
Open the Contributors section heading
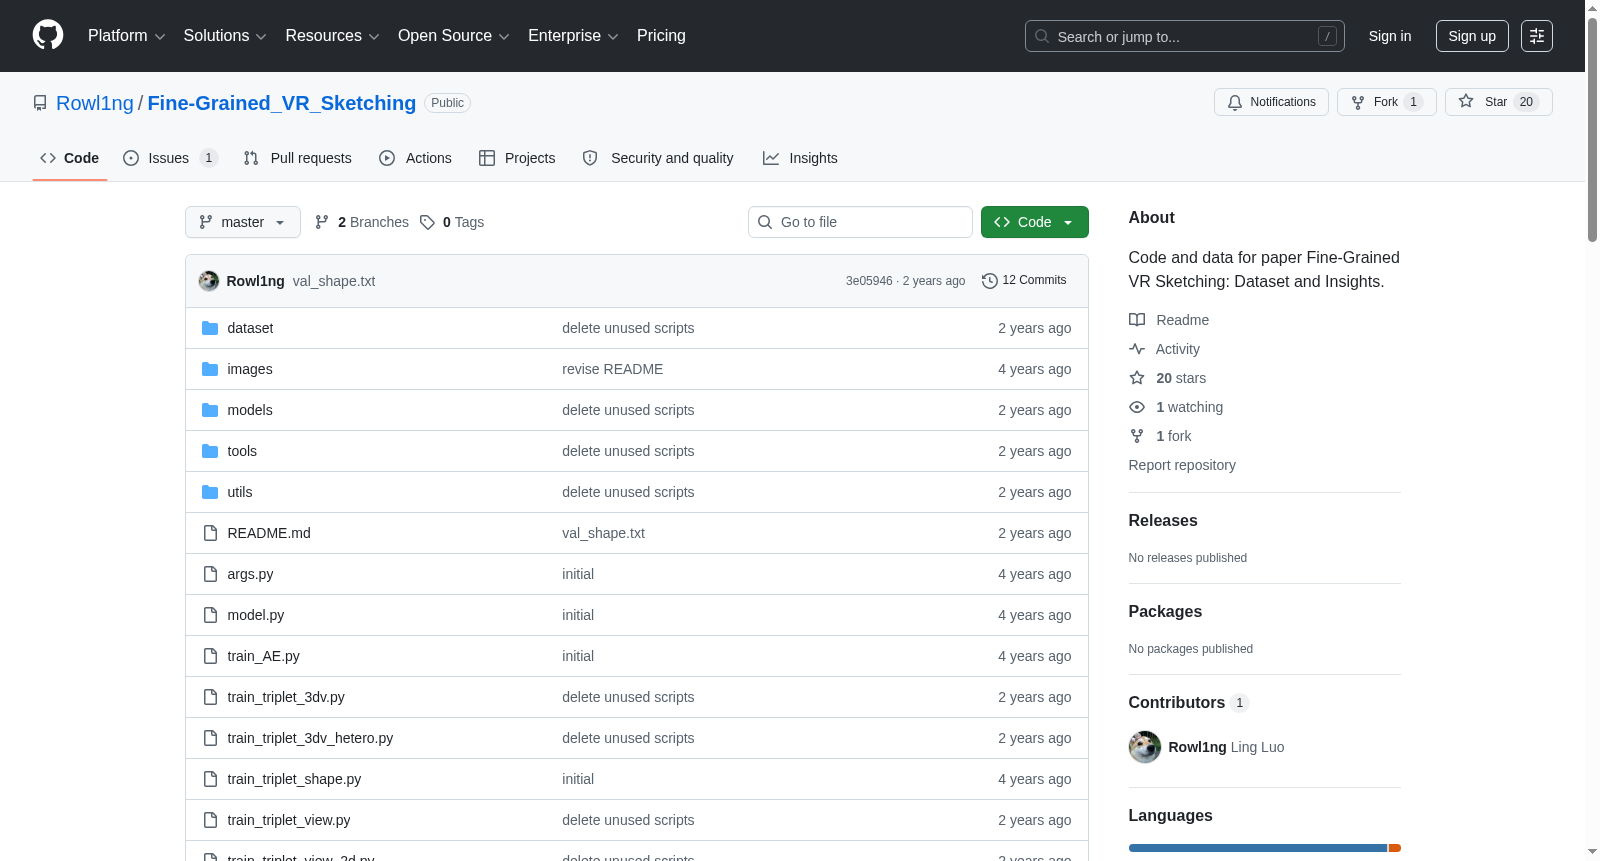1188,703
